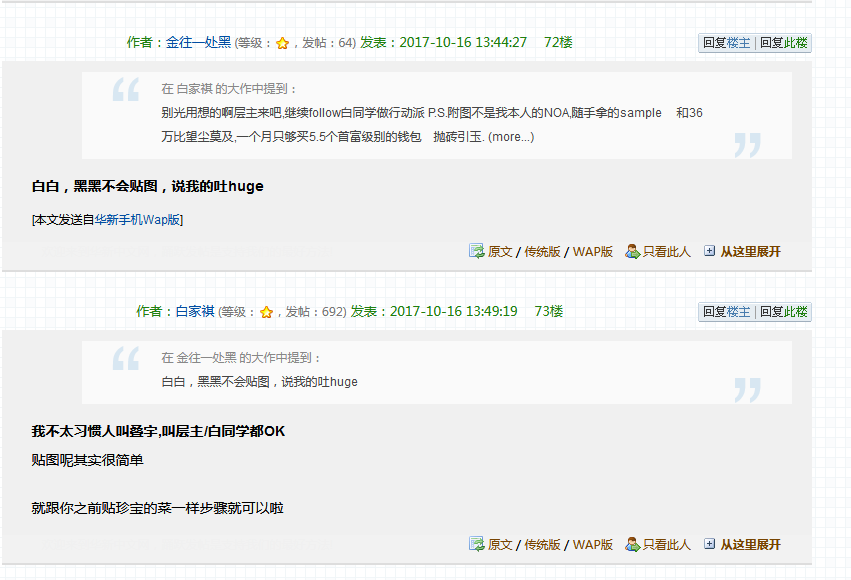Switch to 传统版 view in post 72楼

point(543,252)
